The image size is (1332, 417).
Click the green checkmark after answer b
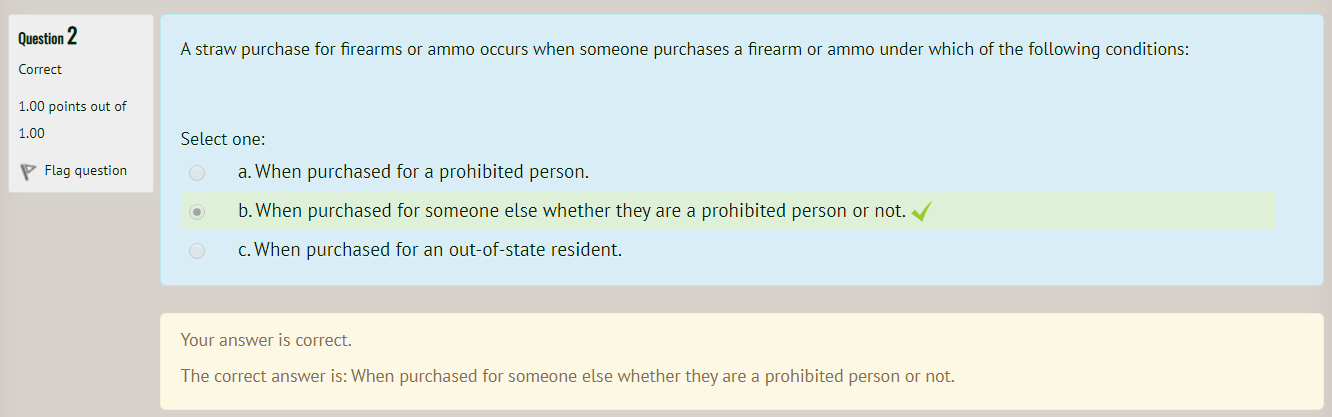(922, 212)
